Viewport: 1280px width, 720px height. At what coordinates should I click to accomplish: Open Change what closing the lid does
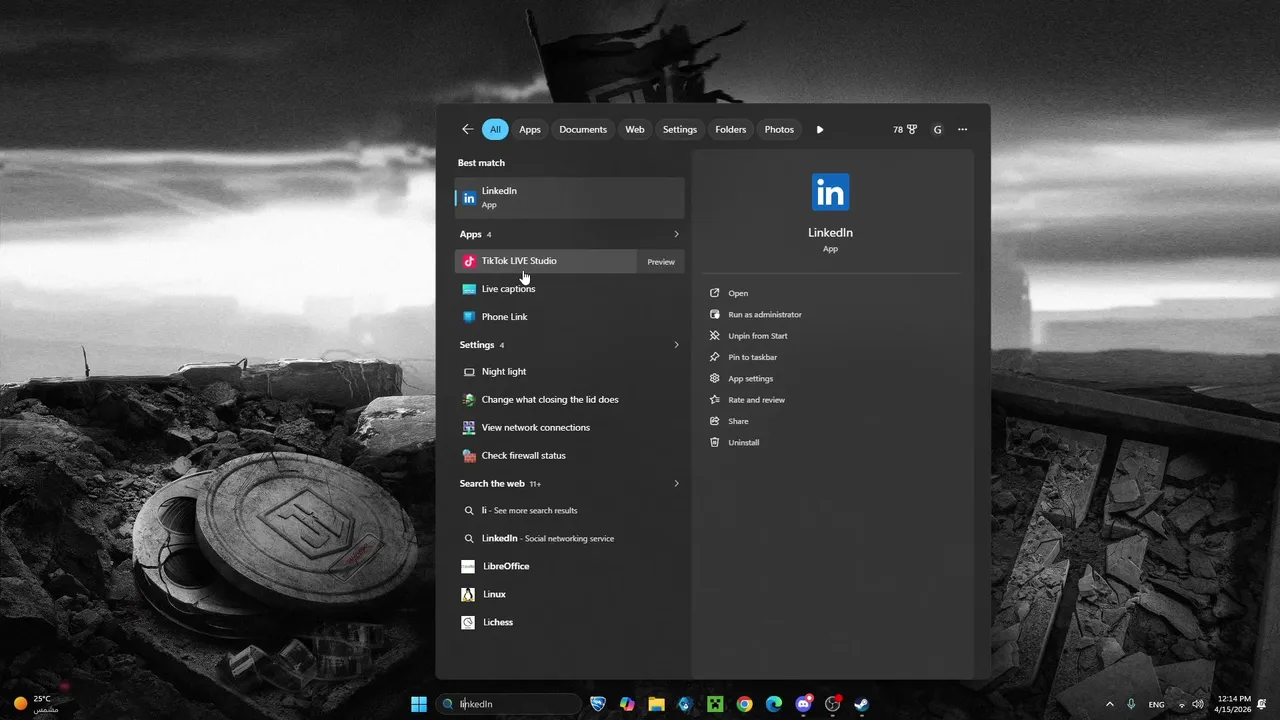point(569,400)
